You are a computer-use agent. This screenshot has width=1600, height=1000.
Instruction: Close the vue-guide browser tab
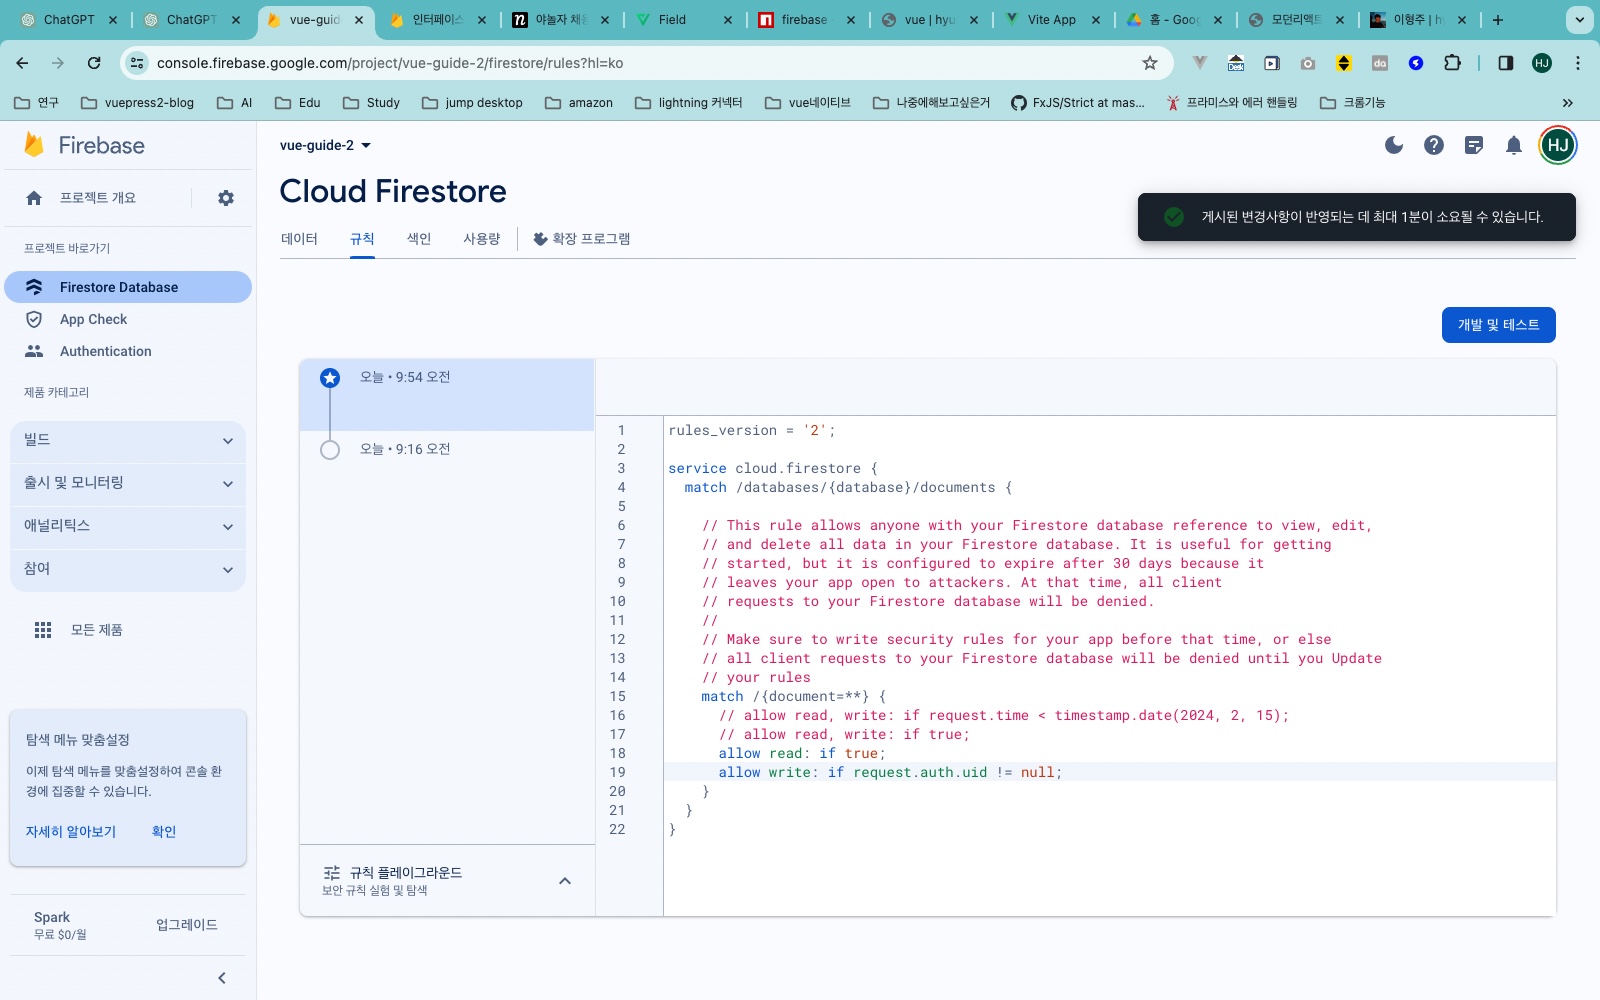point(359,20)
